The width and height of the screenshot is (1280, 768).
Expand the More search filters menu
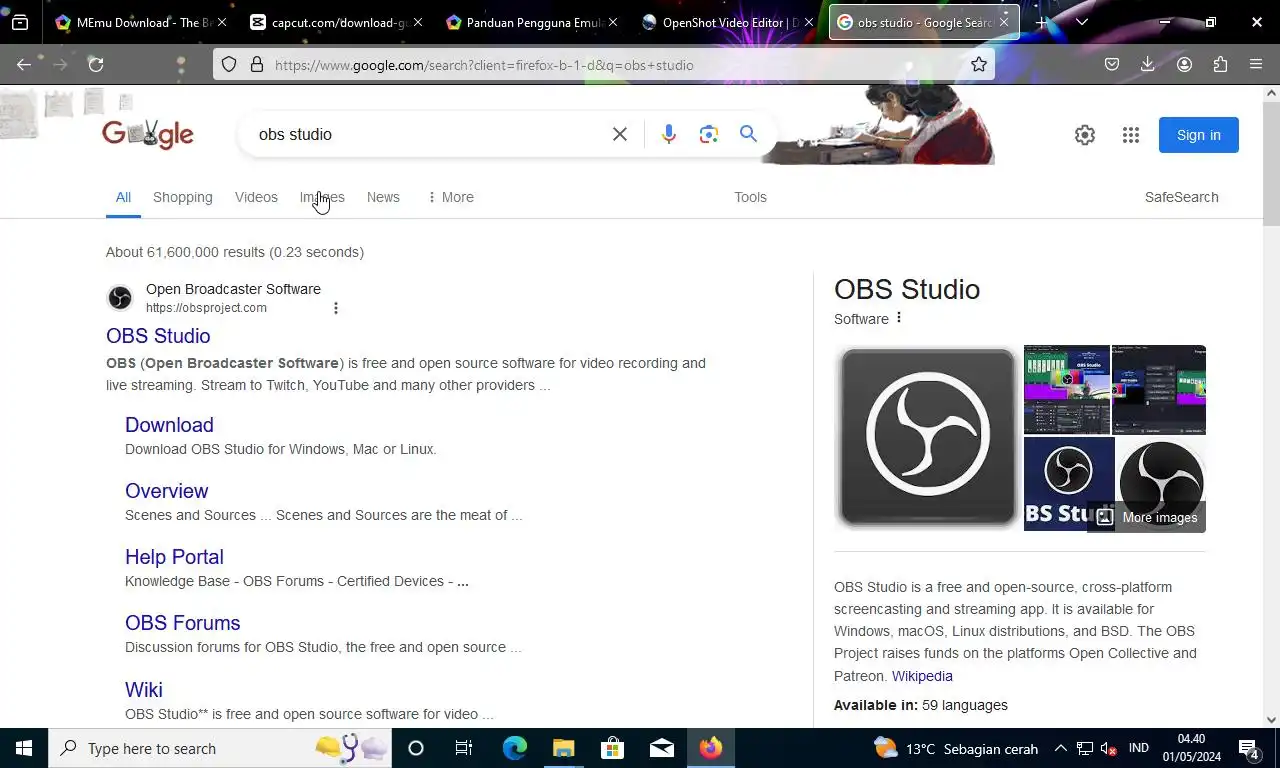[450, 197]
